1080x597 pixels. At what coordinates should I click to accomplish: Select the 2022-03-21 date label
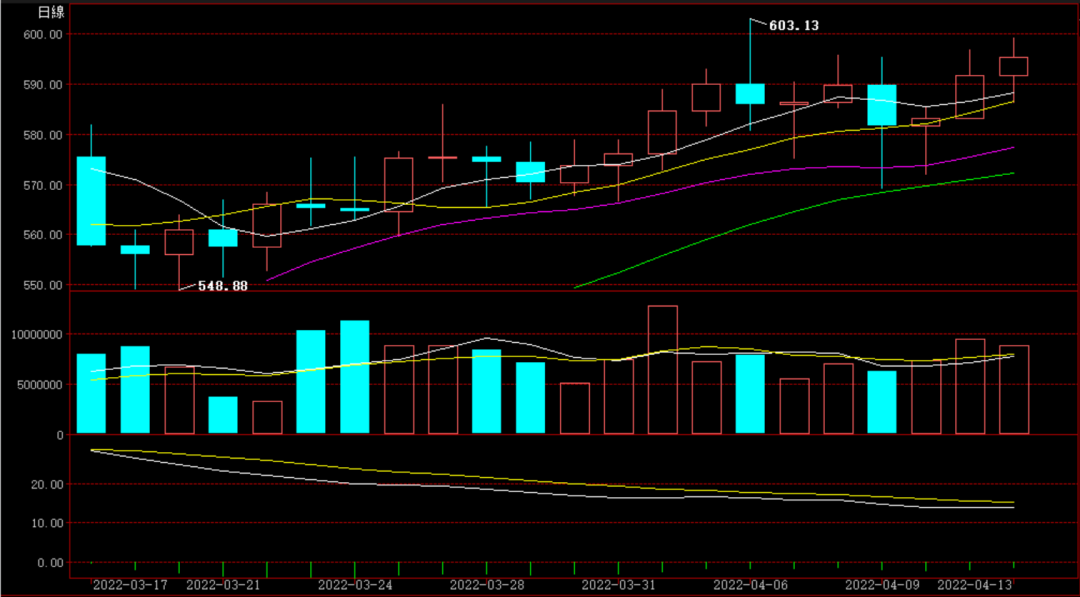point(223,585)
